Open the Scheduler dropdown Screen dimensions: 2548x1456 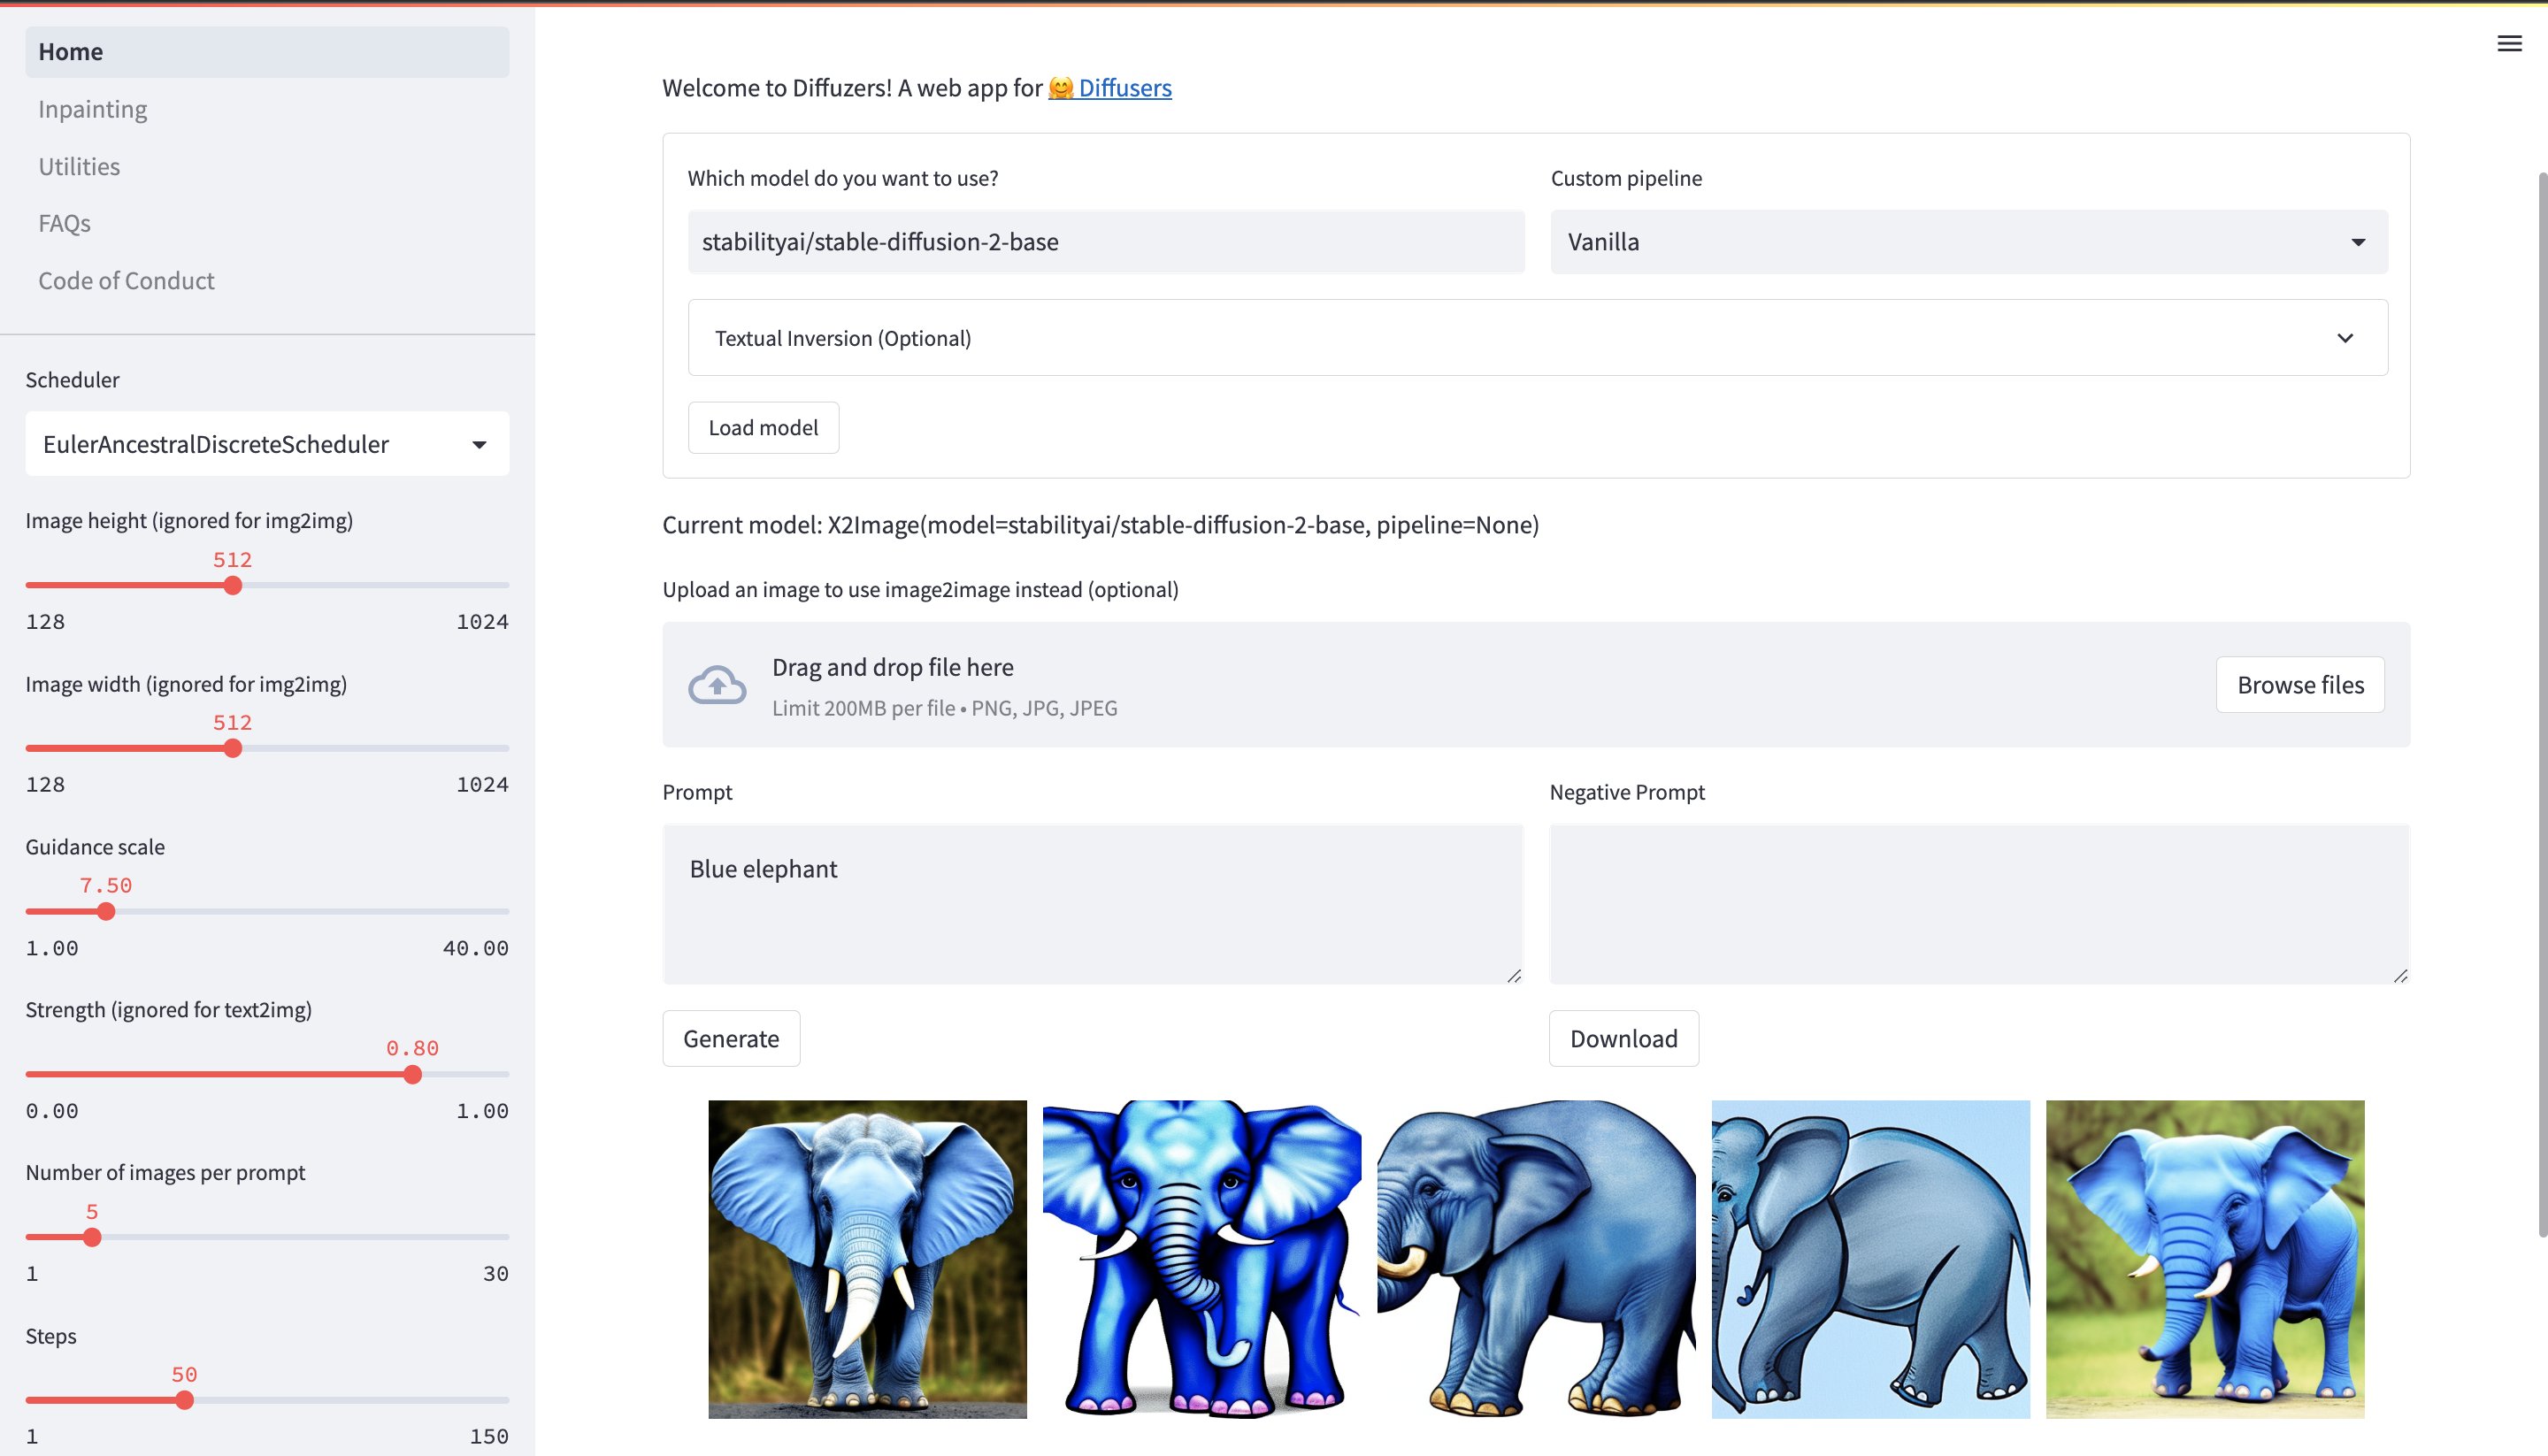pyautogui.click(x=266, y=444)
